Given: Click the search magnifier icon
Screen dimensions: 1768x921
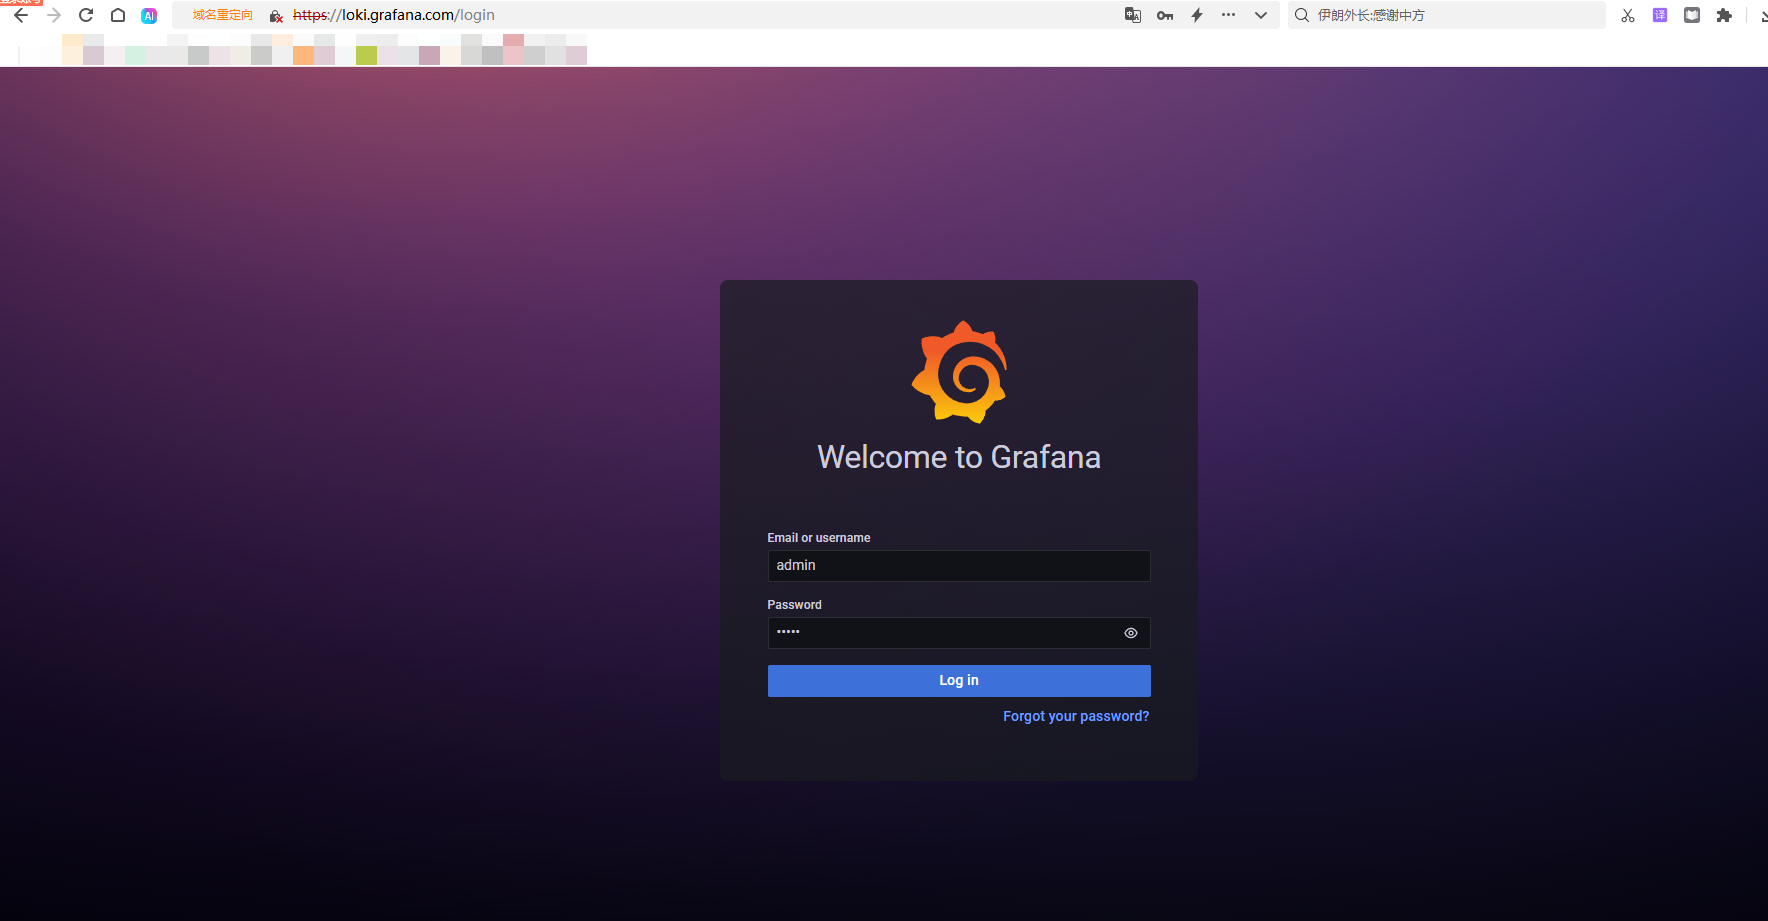Looking at the screenshot, I should 1302,15.
